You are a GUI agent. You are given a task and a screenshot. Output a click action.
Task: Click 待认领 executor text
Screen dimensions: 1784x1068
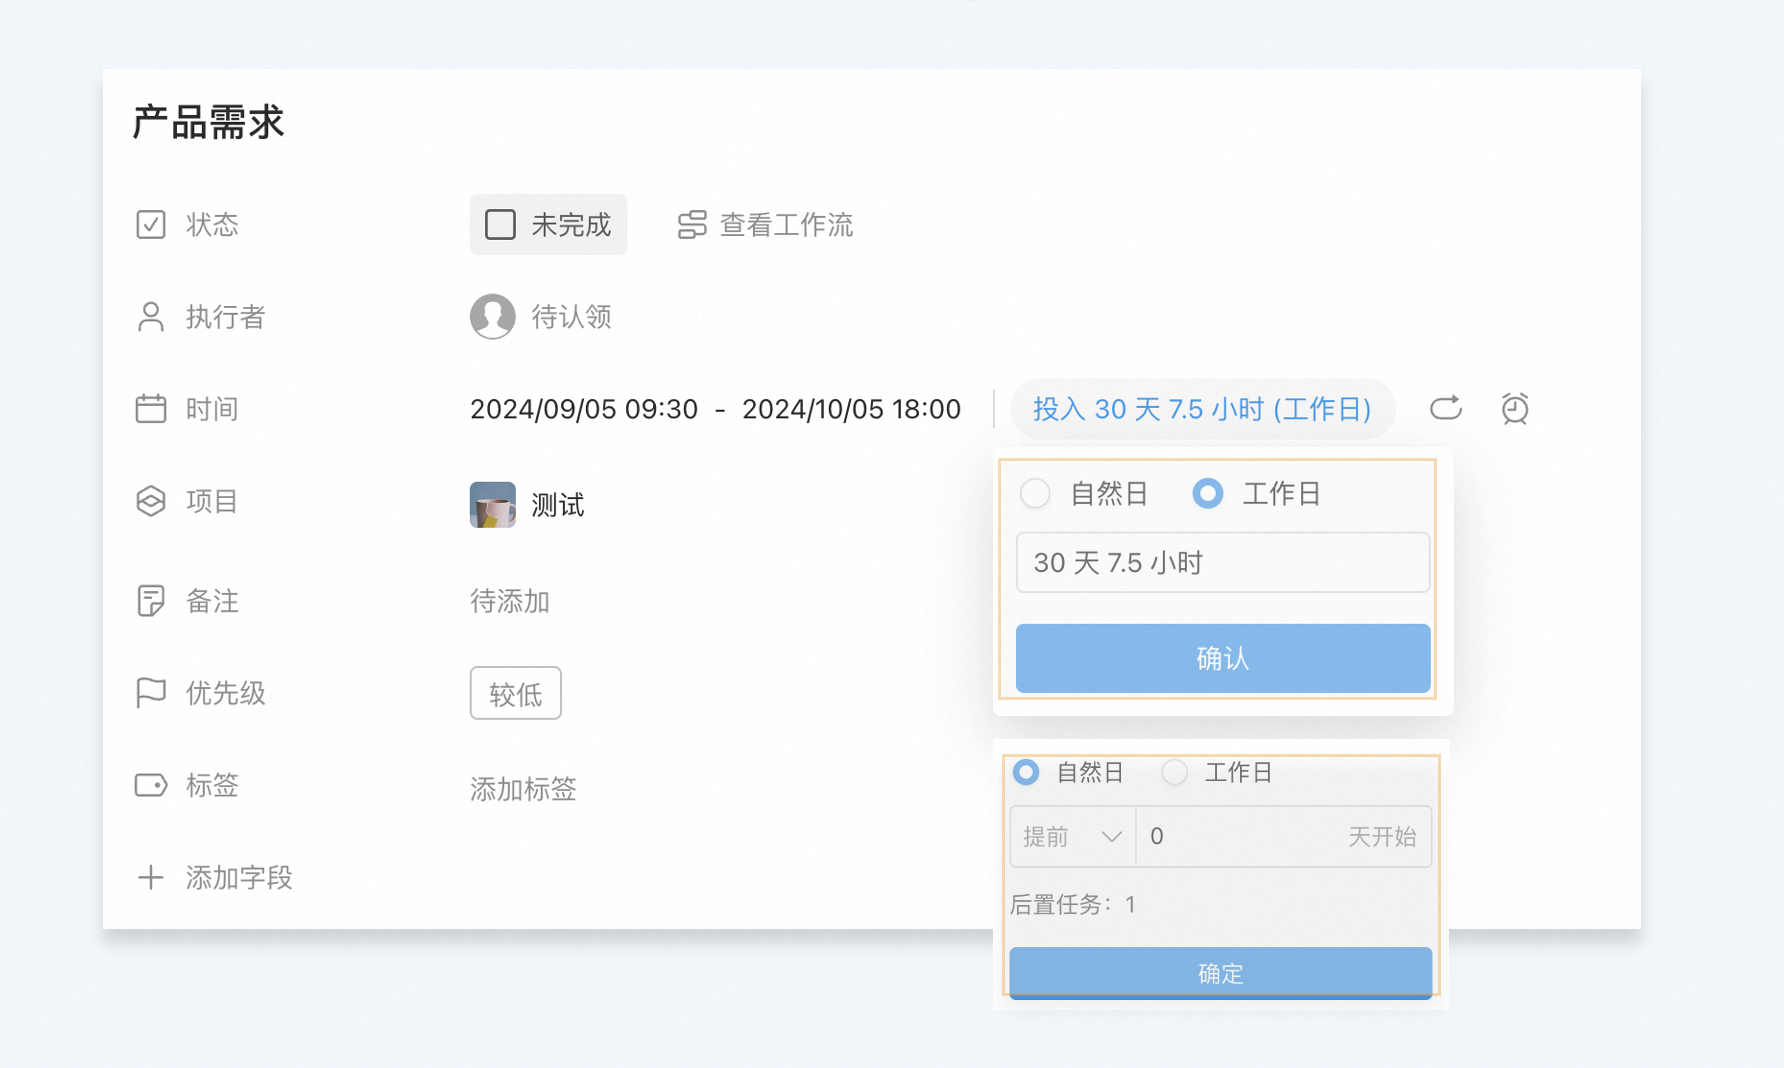point(571,316)
